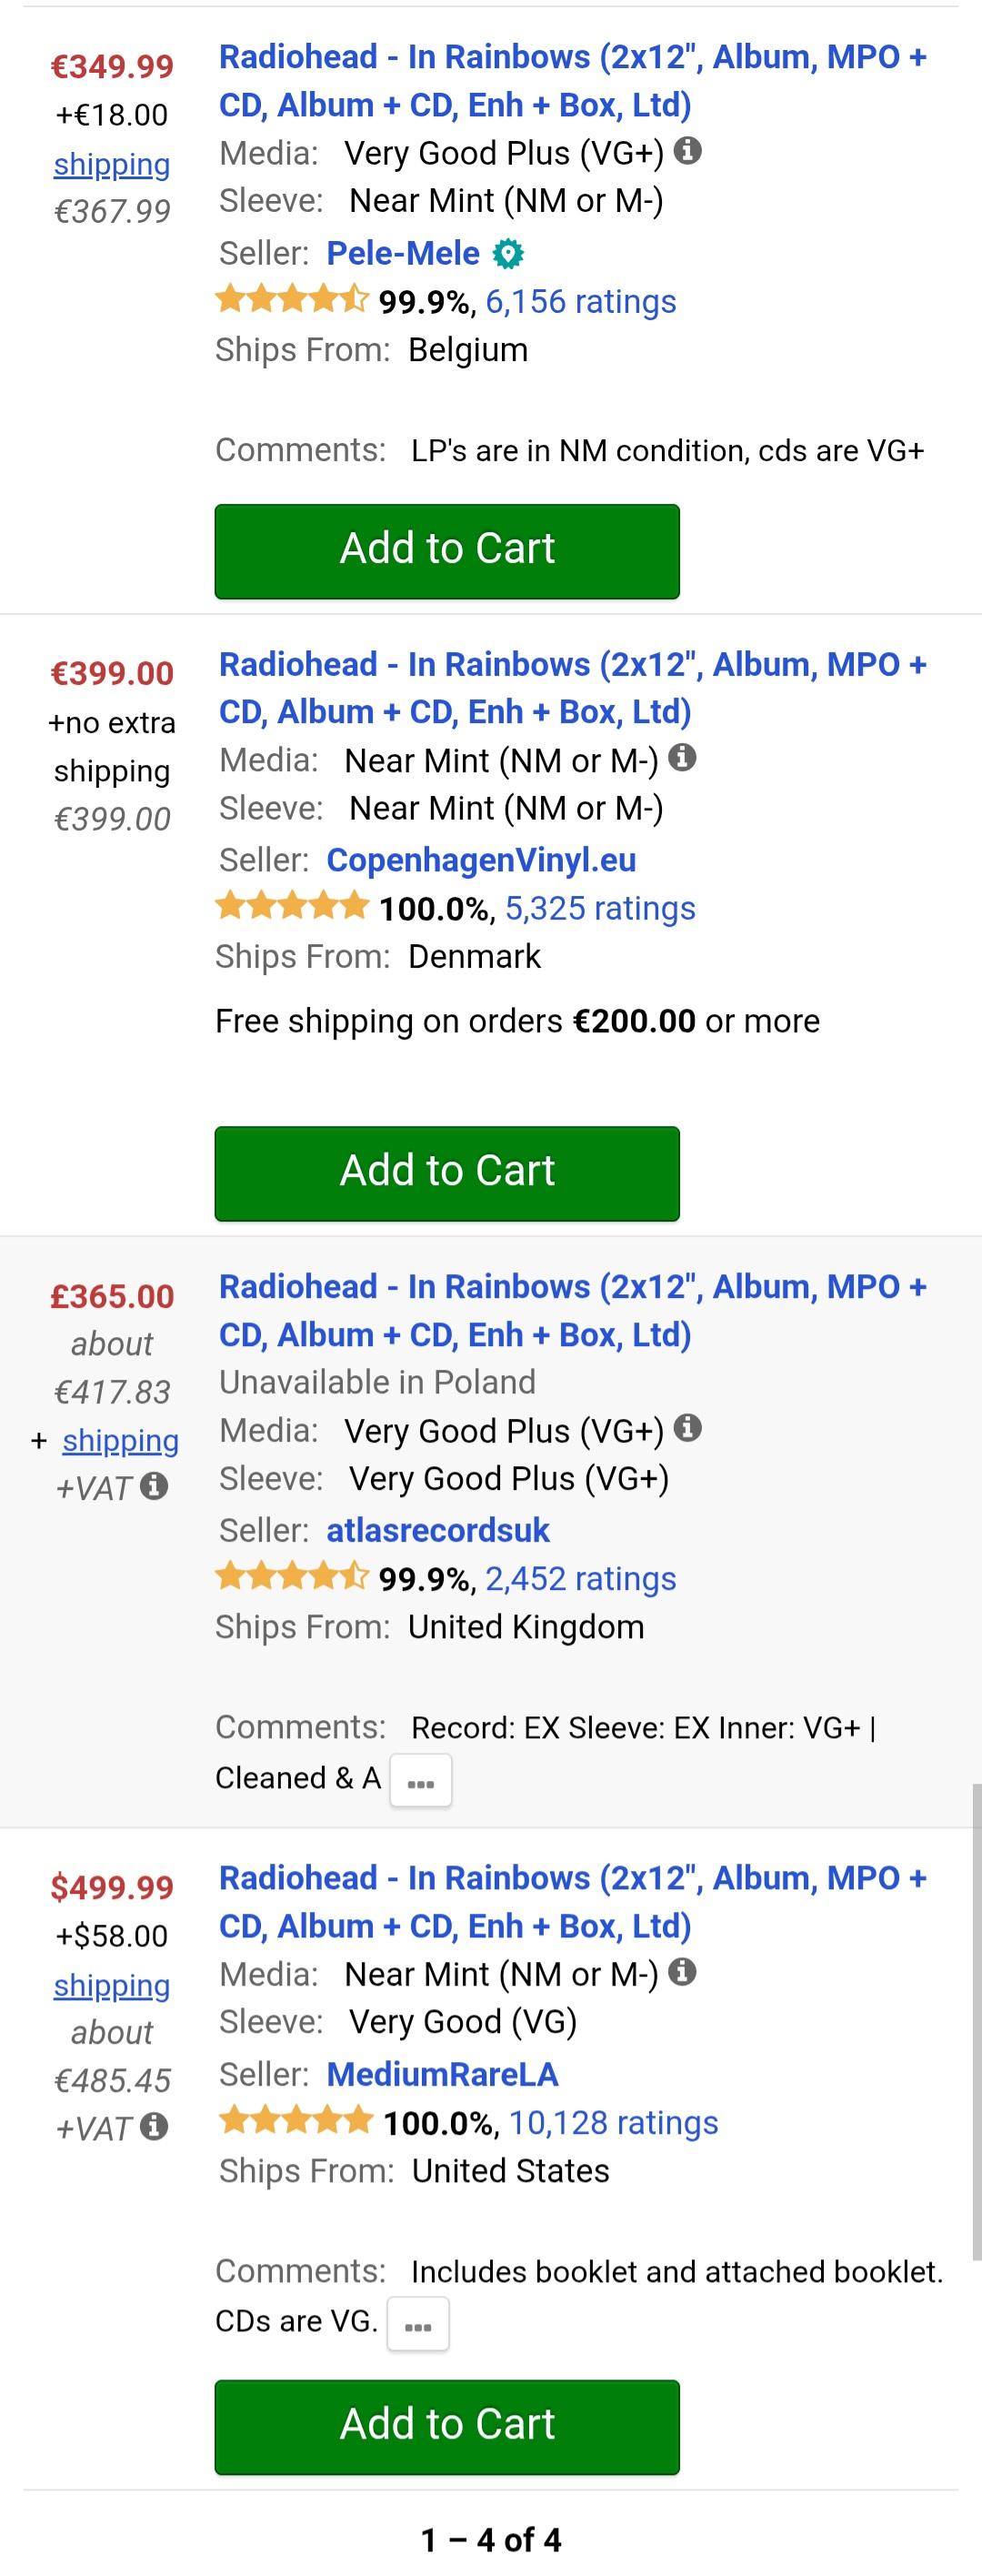Add the $499.99 MediumRareLA listing to cart
The width and height of the screenshot is (982, 2576).
pos(447,2426)
